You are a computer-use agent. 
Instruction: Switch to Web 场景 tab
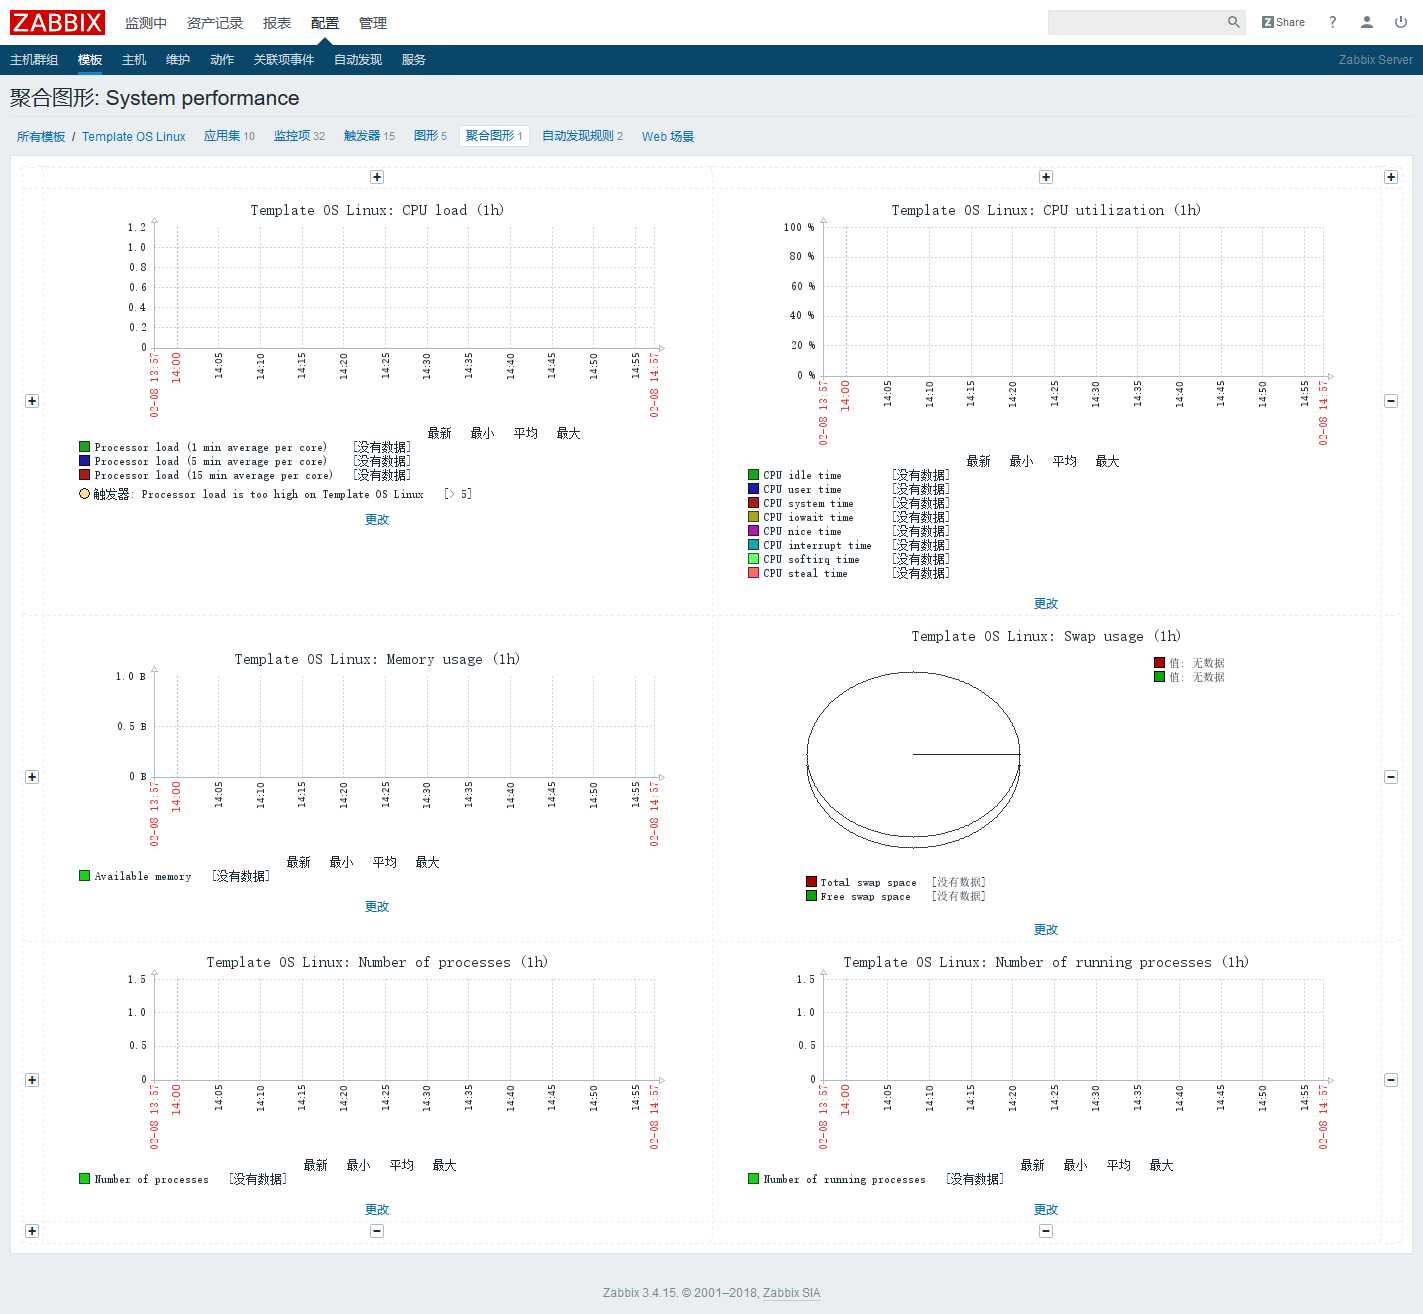668,137
